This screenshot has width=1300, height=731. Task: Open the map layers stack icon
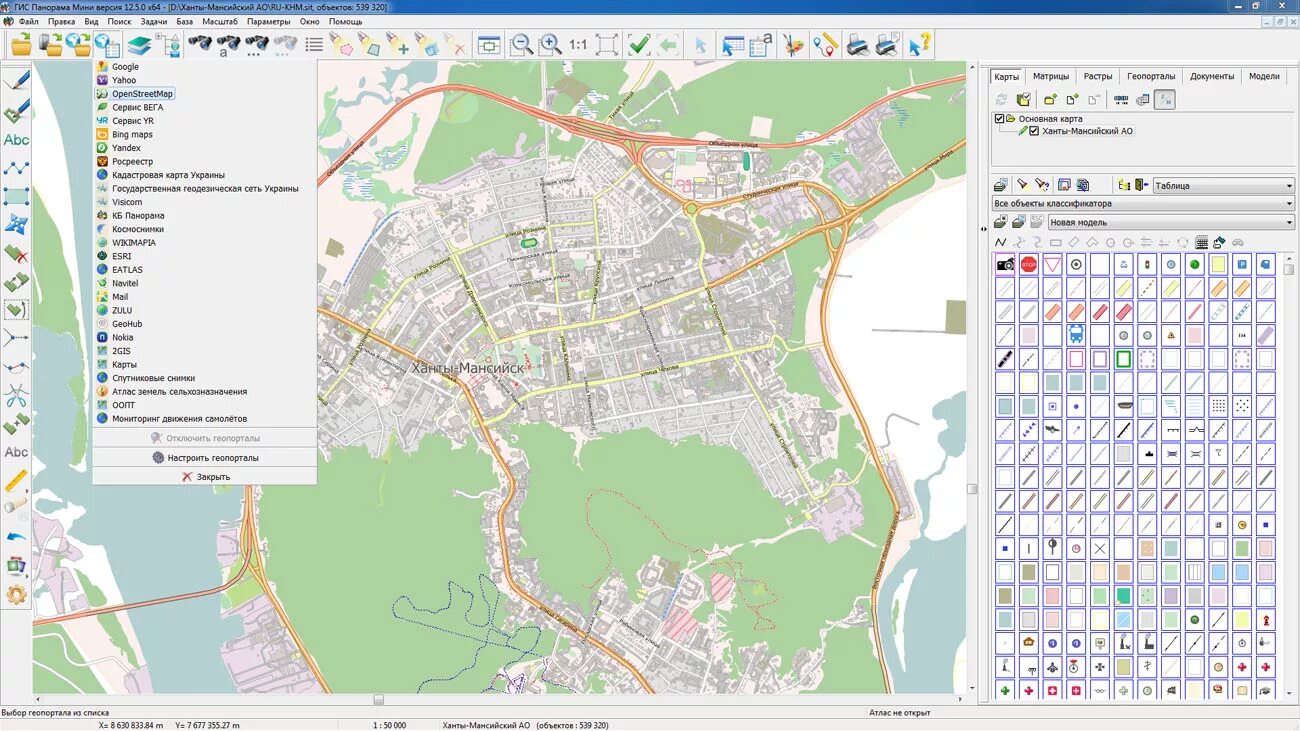pos(139,44)
